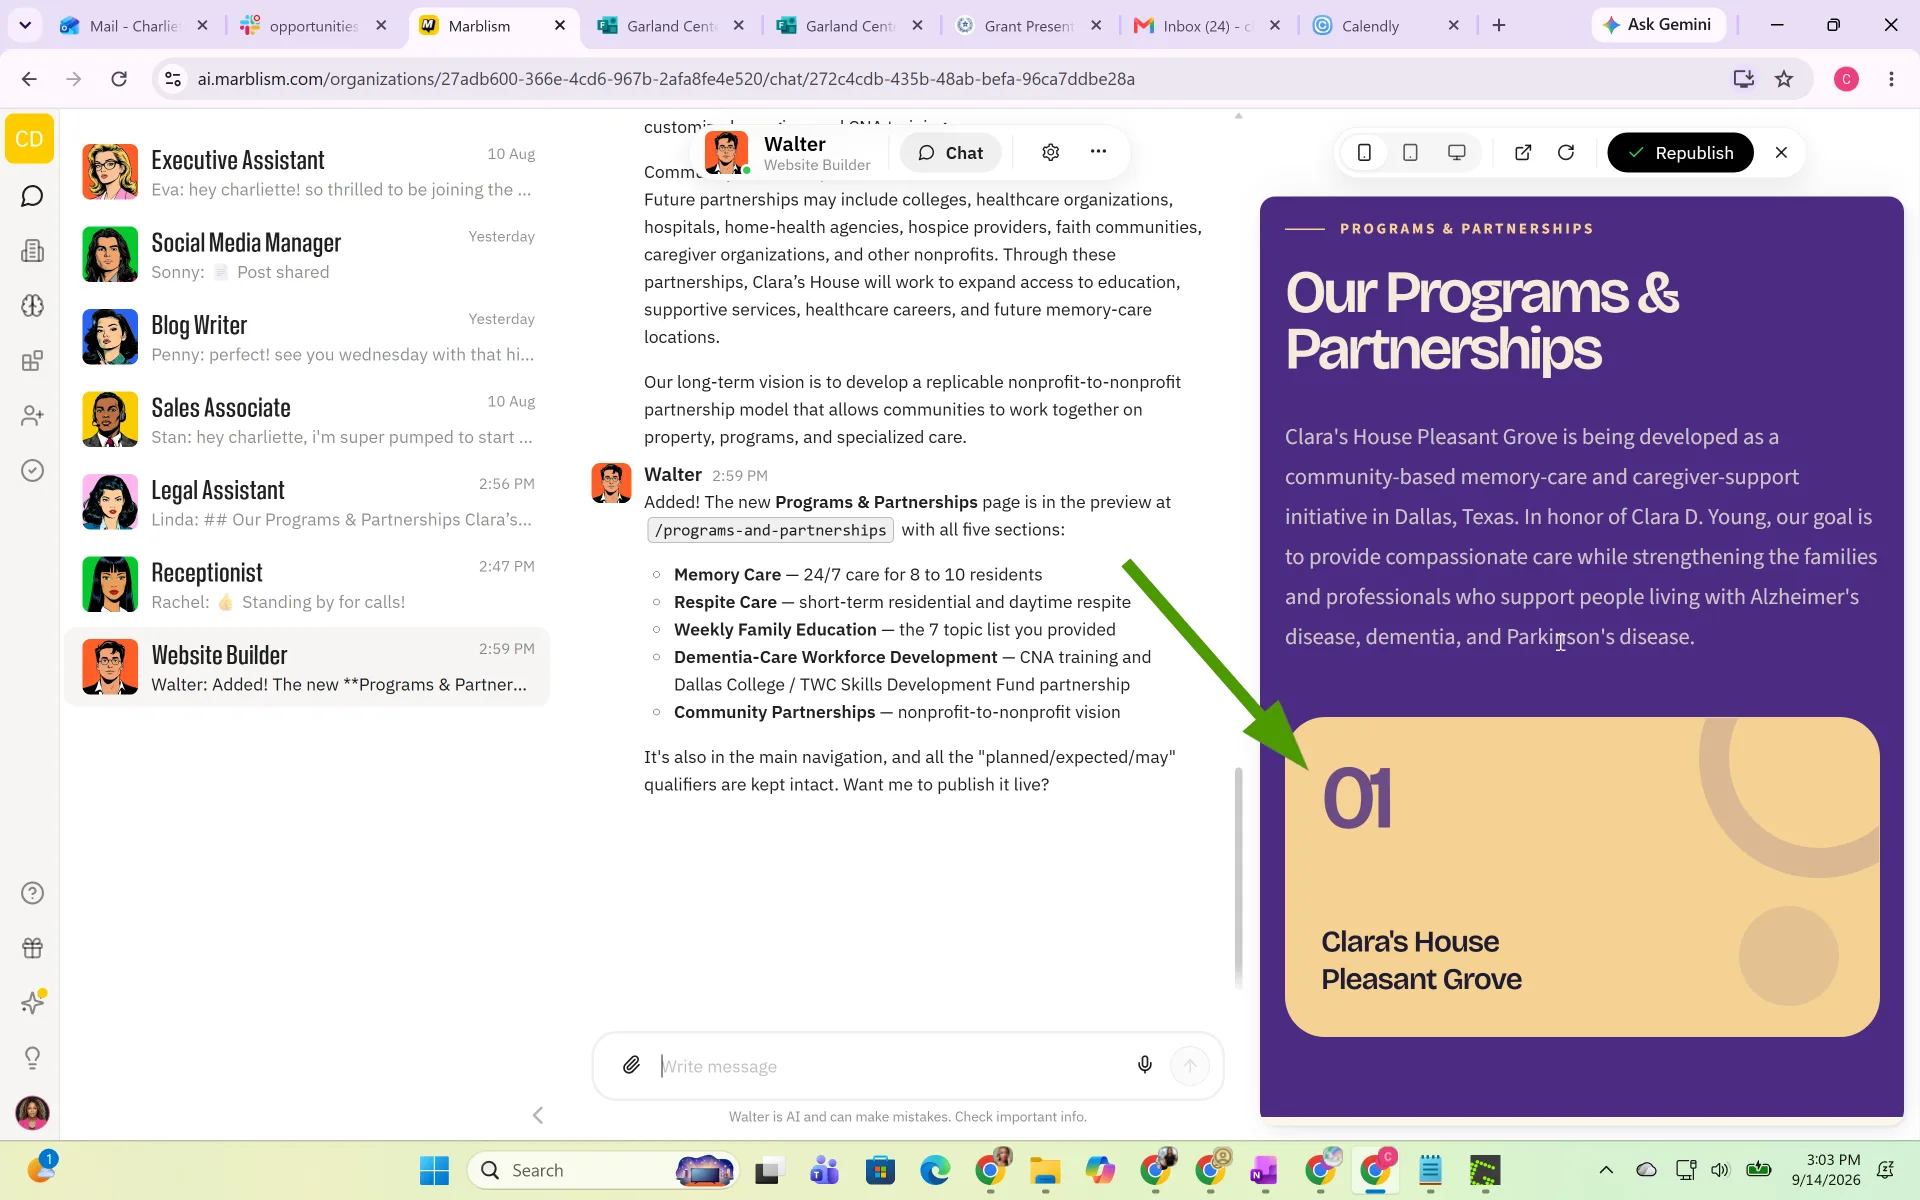Refresh the website preview

[x=1566, y=152]
